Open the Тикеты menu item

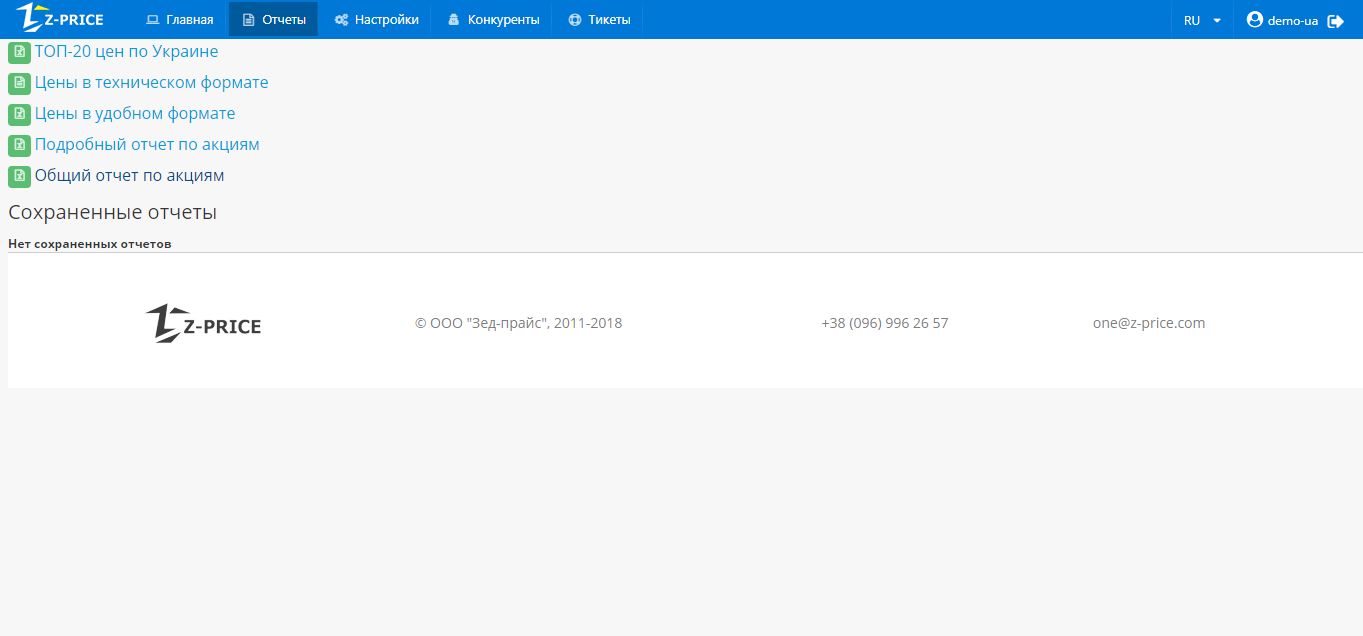tap(599, 19)
